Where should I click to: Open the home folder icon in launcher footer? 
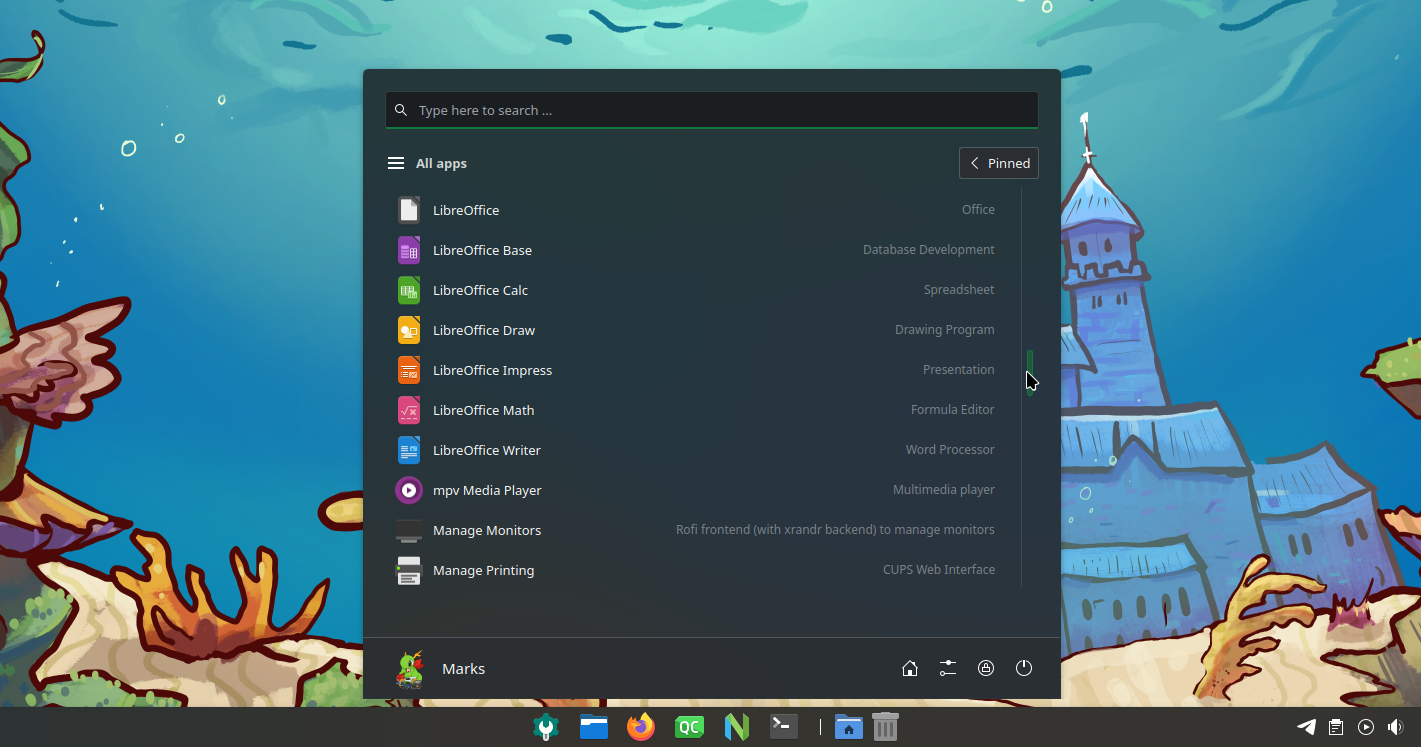[x=910, y=668]
